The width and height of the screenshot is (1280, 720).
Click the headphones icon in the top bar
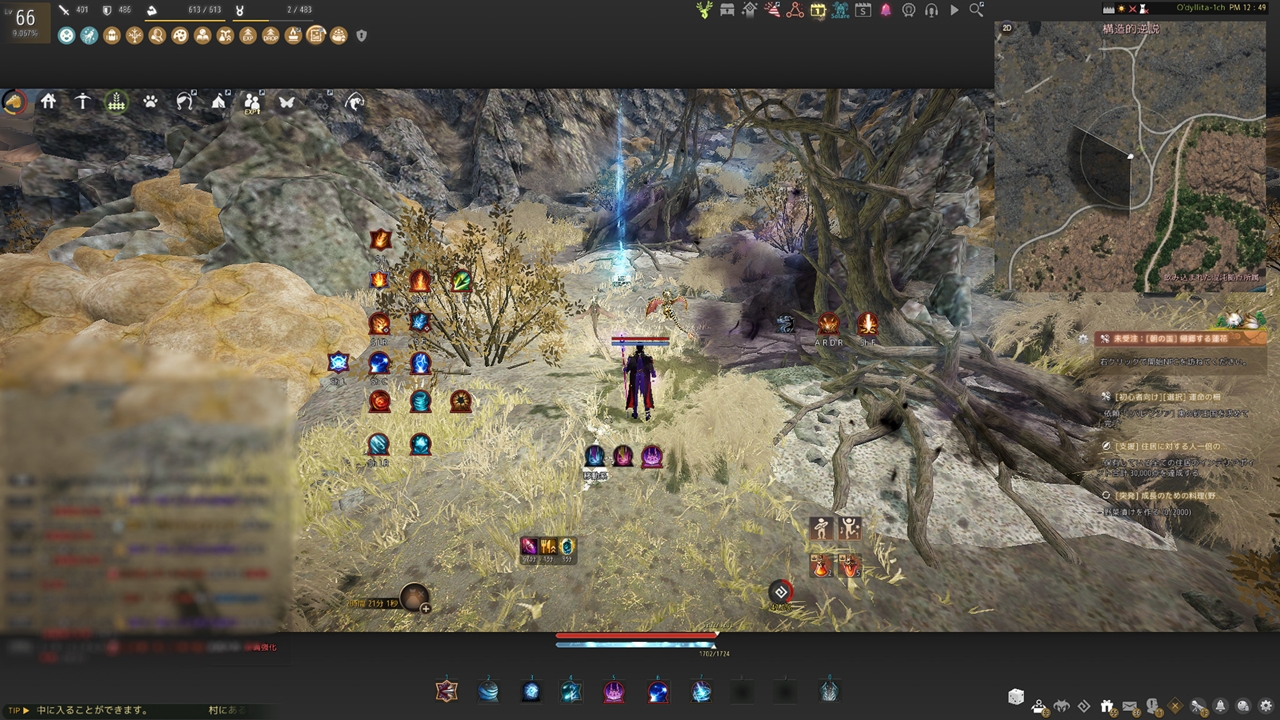tap(931, 10)
